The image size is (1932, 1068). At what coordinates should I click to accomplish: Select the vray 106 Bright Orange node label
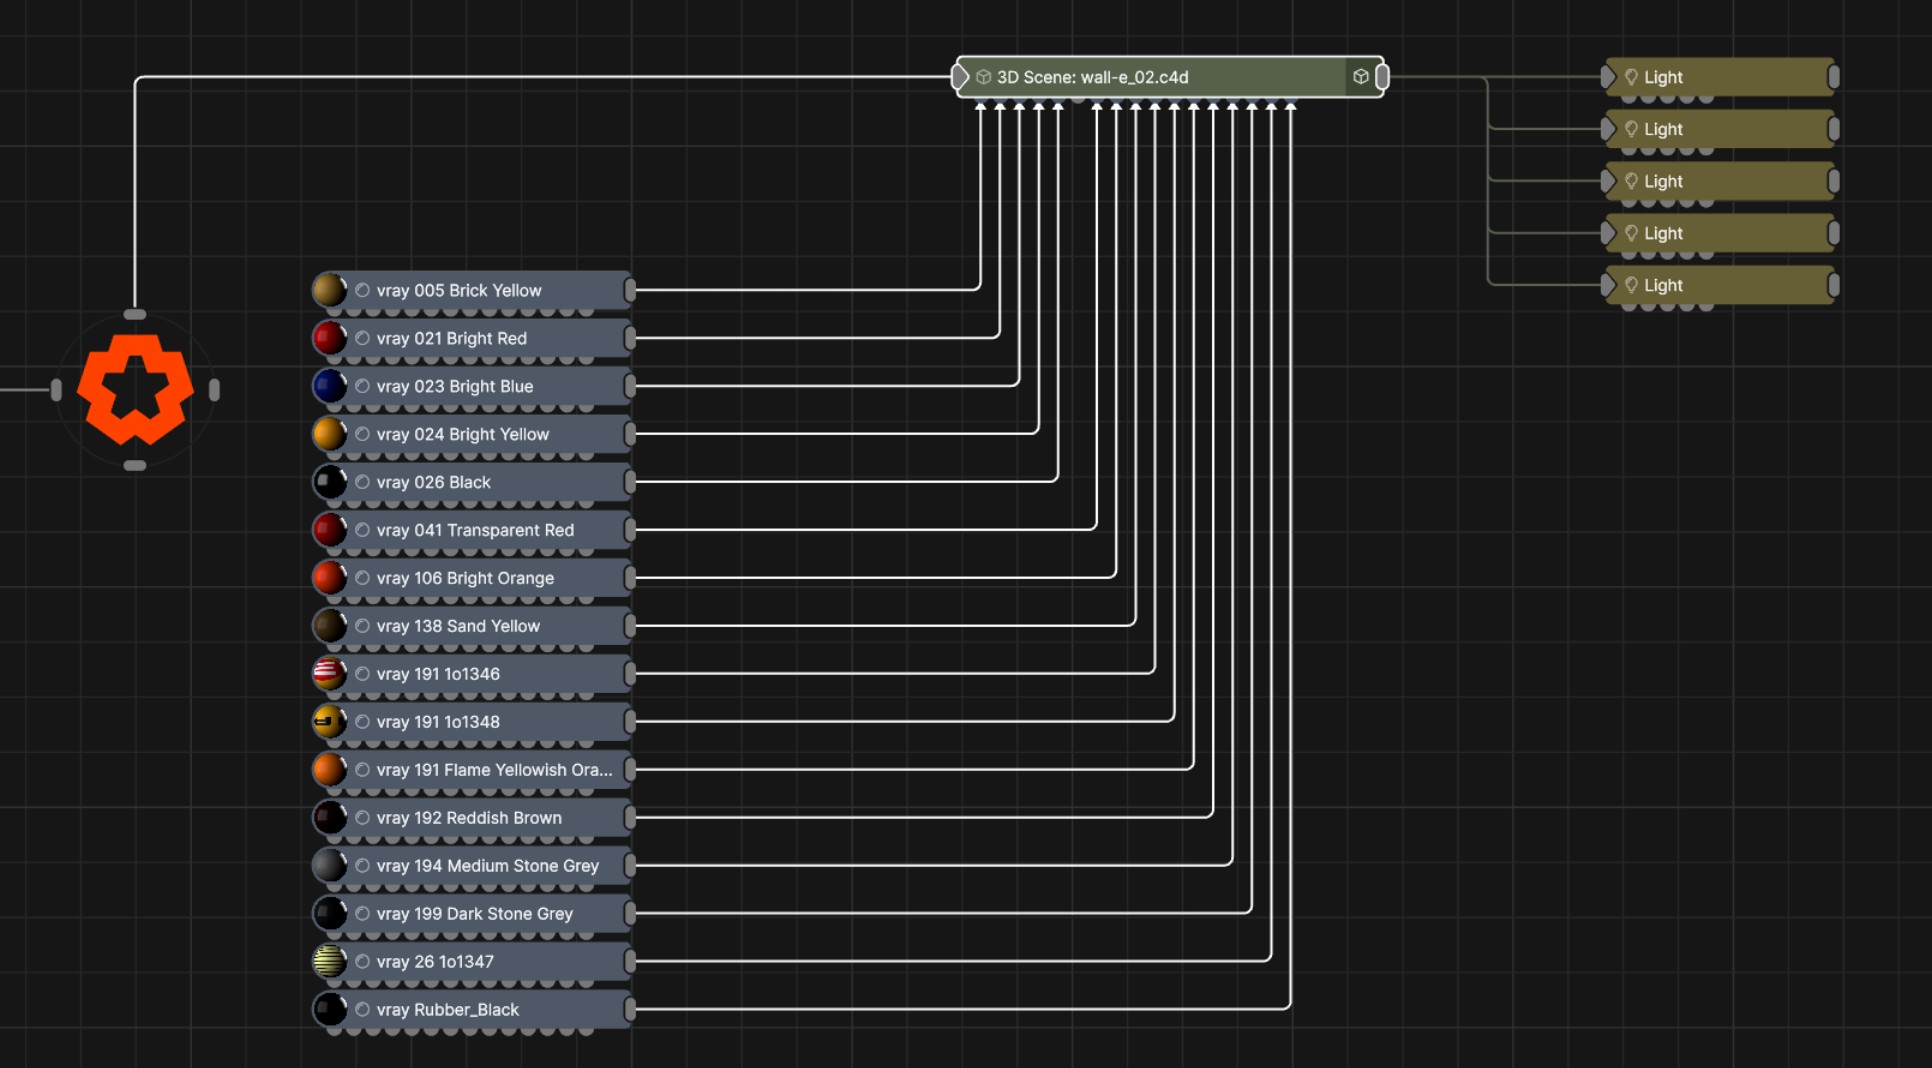click(465, 578)
